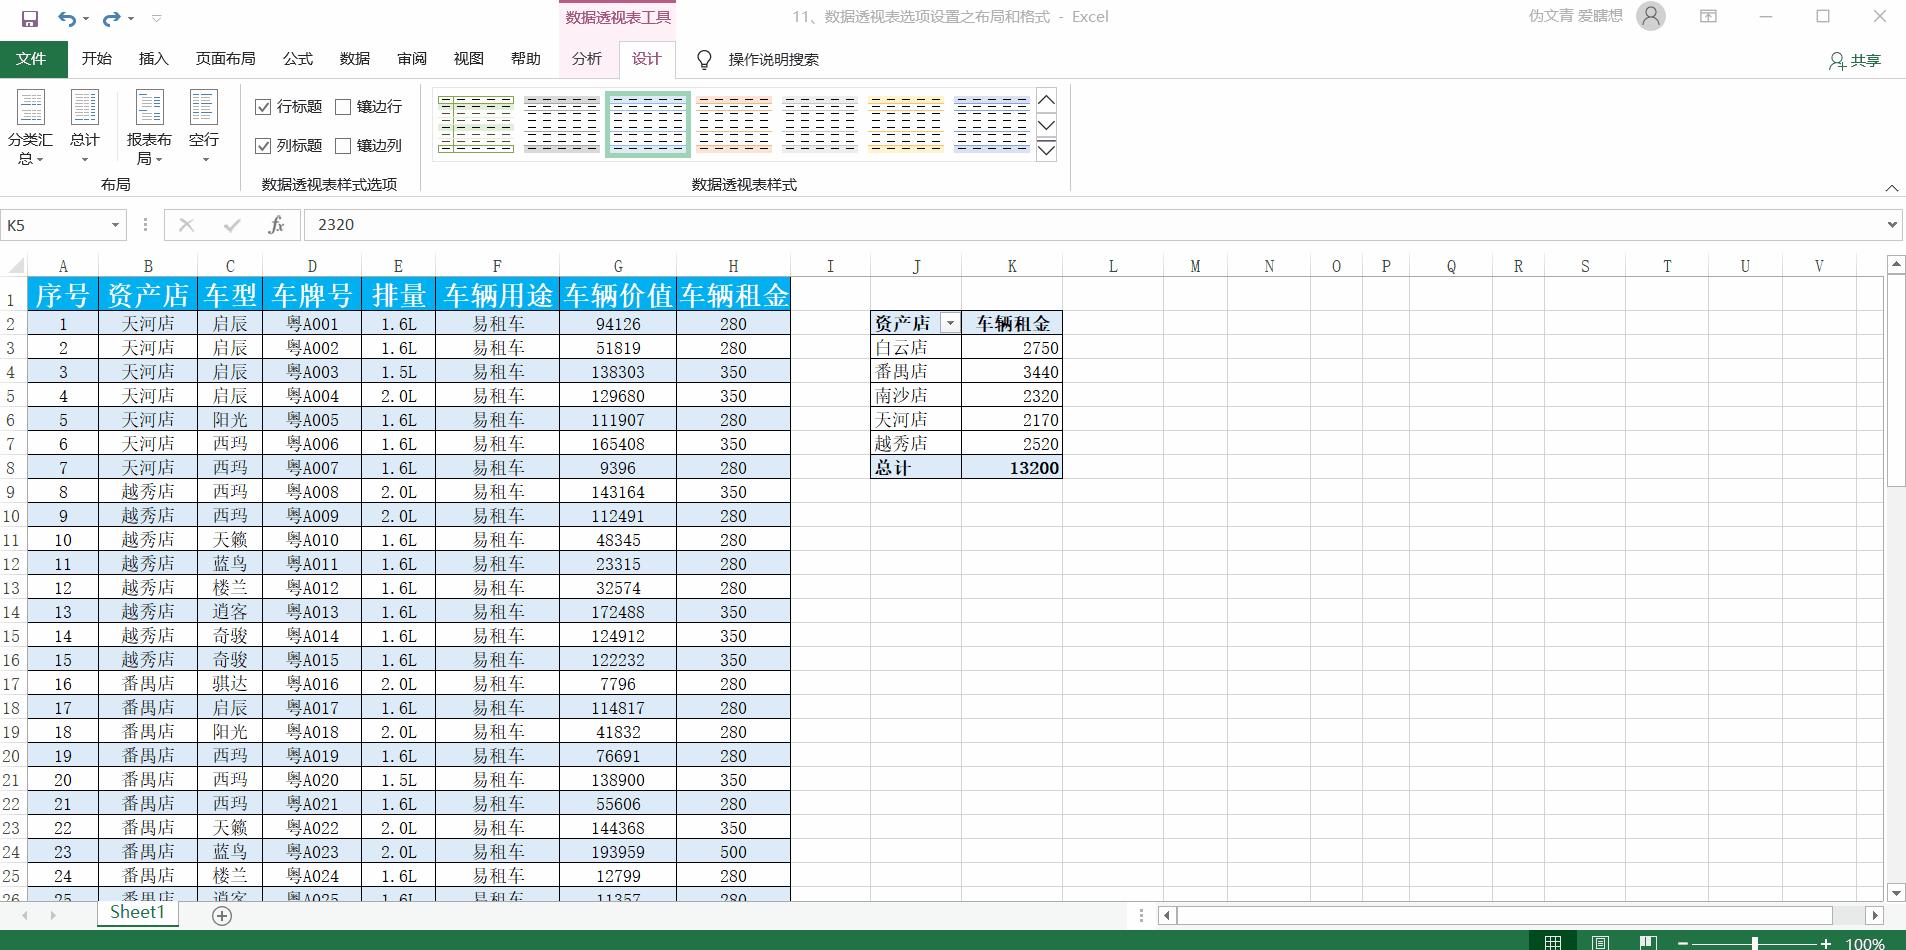This screenshot has height=950, width=1906.
Task: Switch to Page Layout view
Action: pyautogui.click(x=1600, y=942)
